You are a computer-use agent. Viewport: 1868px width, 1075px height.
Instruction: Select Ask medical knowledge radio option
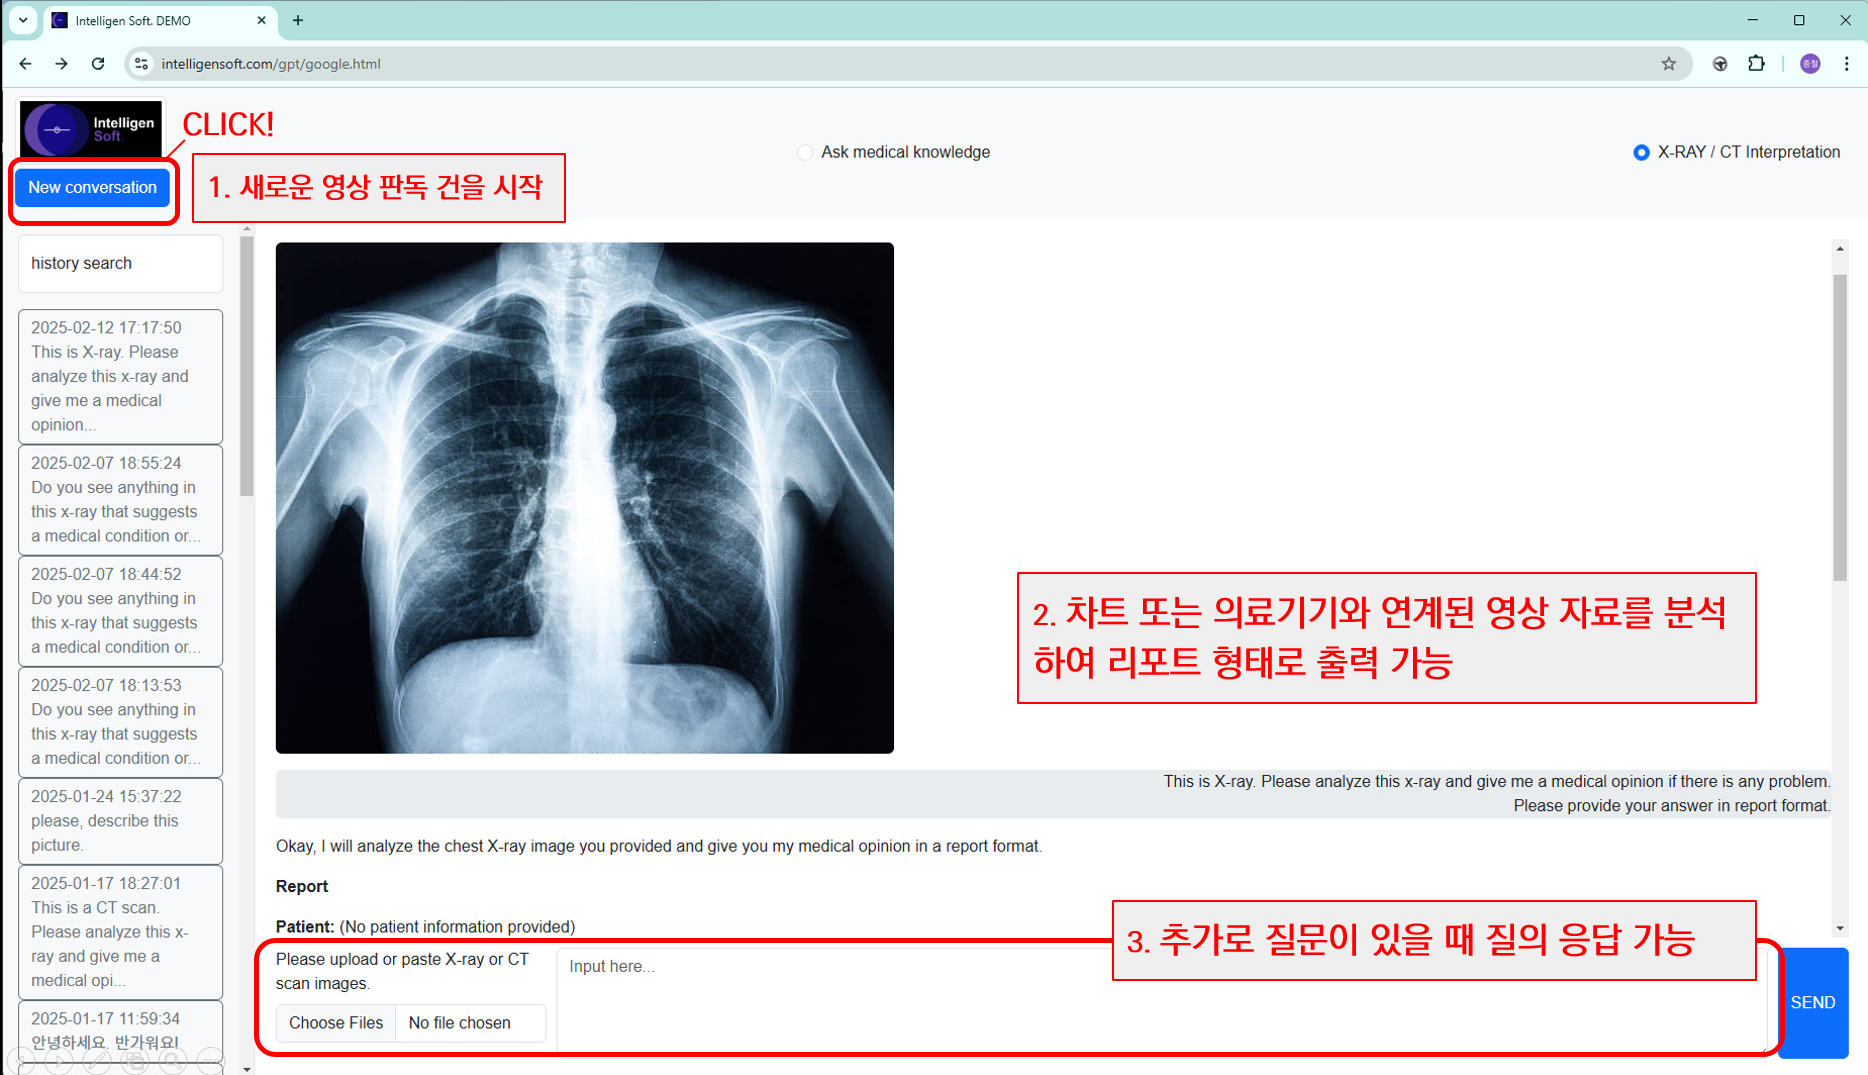(x=805, y=153)
